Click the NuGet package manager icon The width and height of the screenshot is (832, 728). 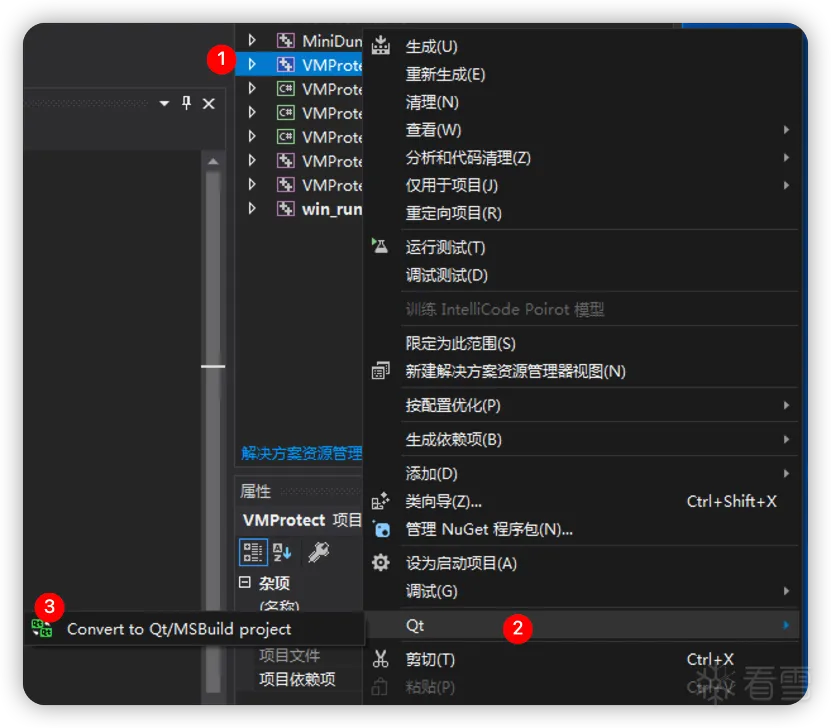(x=381, y=529)
